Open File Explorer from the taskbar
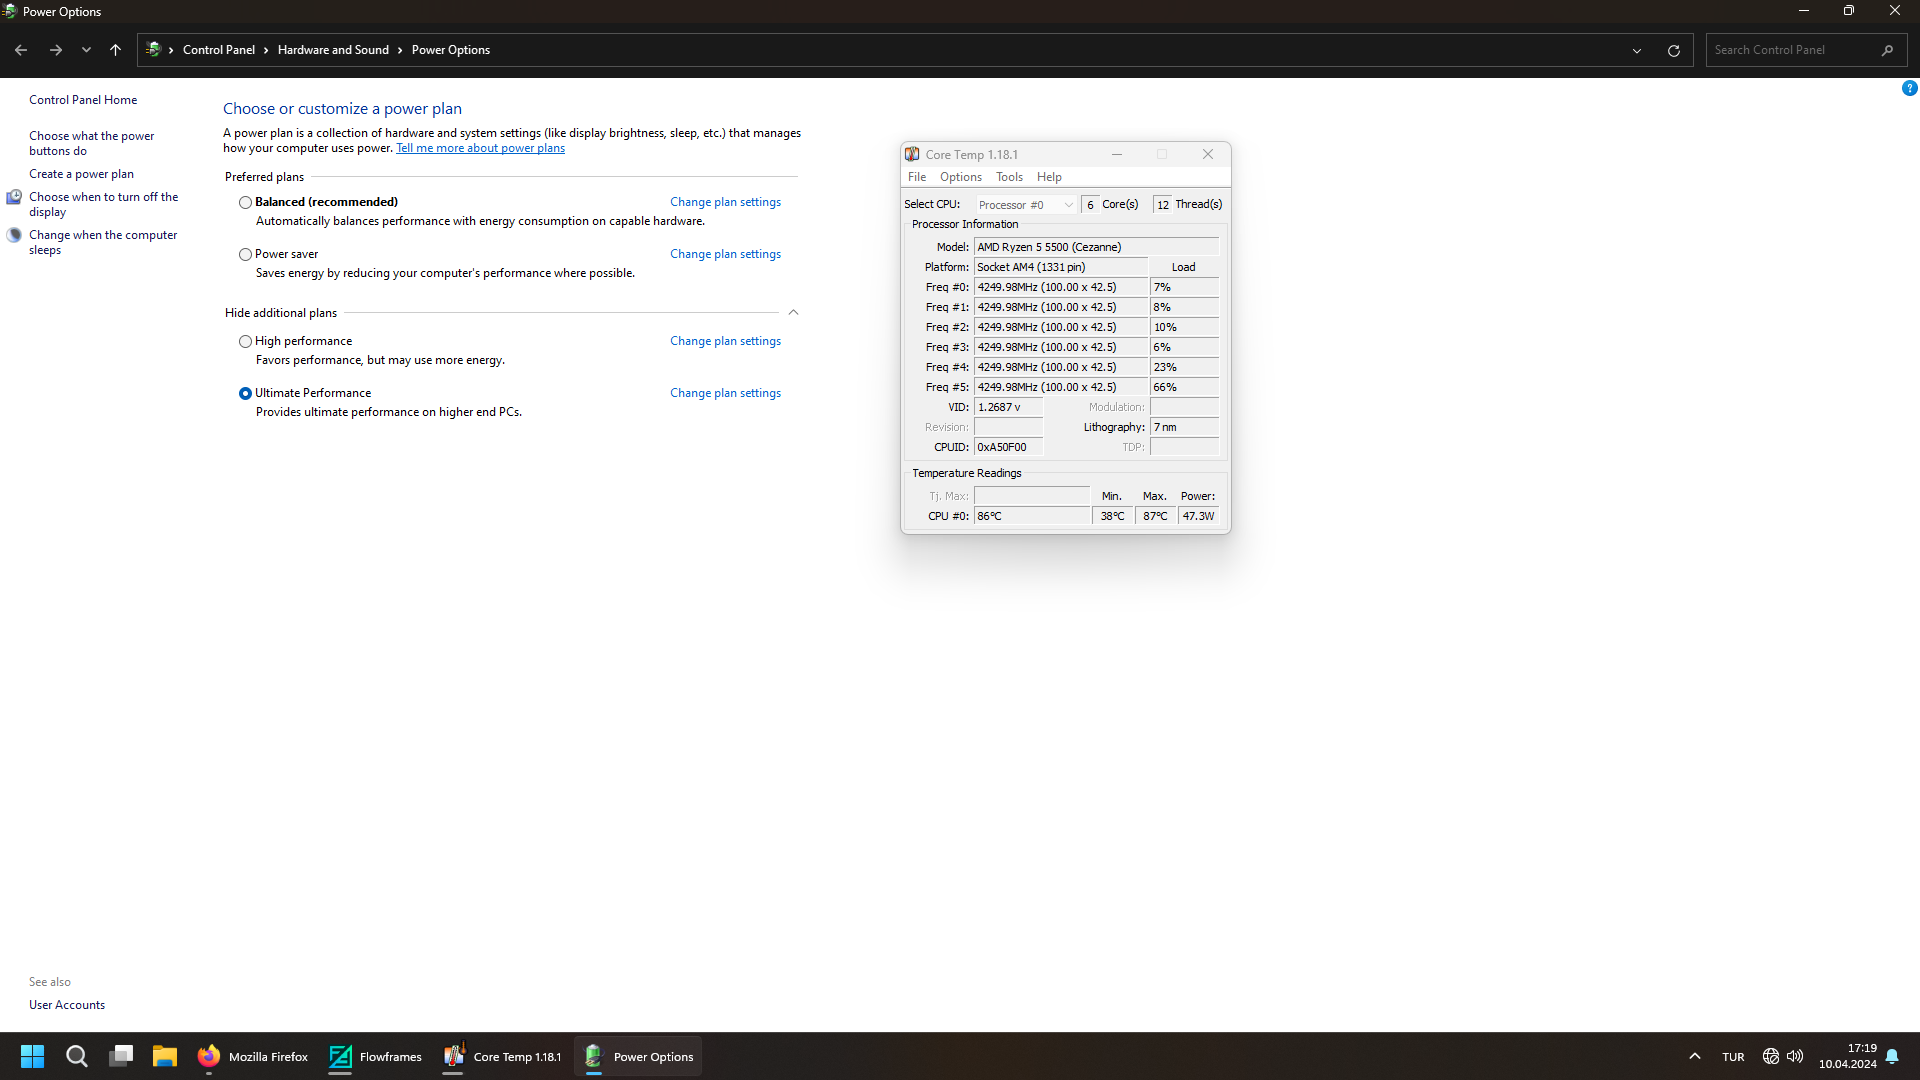 (164, 1056)
